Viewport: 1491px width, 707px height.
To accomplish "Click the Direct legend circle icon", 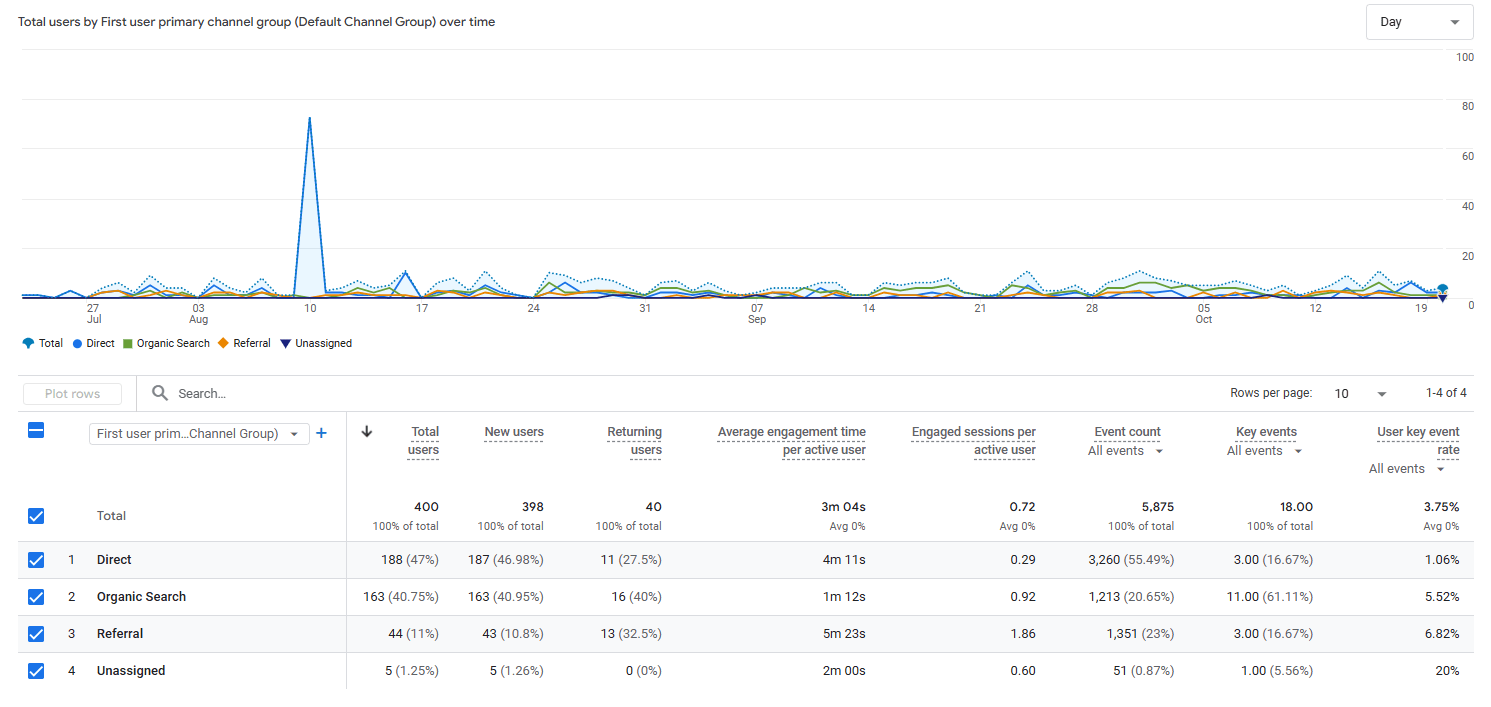I will pyautogui.click(x=77, y=343).
